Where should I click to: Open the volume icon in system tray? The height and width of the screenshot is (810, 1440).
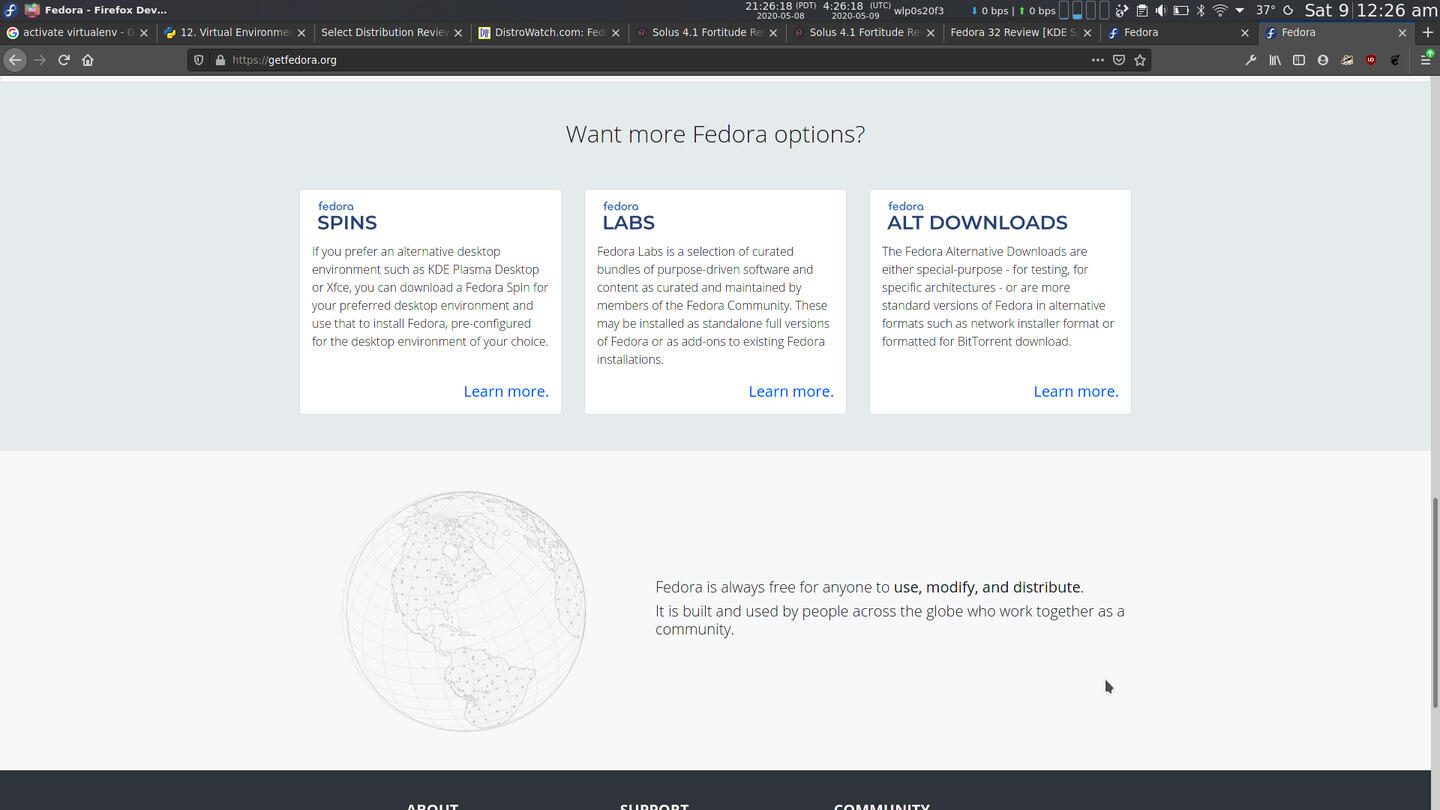(1161, 10)
